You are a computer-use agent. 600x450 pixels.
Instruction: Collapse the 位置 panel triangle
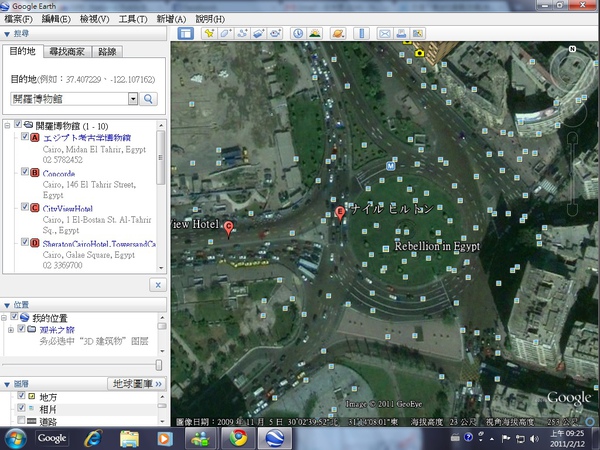(7, 305)
